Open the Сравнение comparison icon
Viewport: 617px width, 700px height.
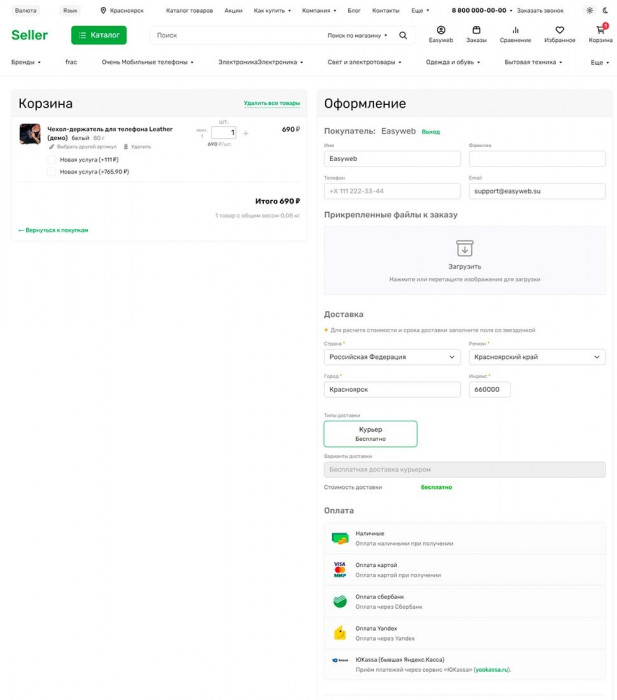[x=515, y=31]
